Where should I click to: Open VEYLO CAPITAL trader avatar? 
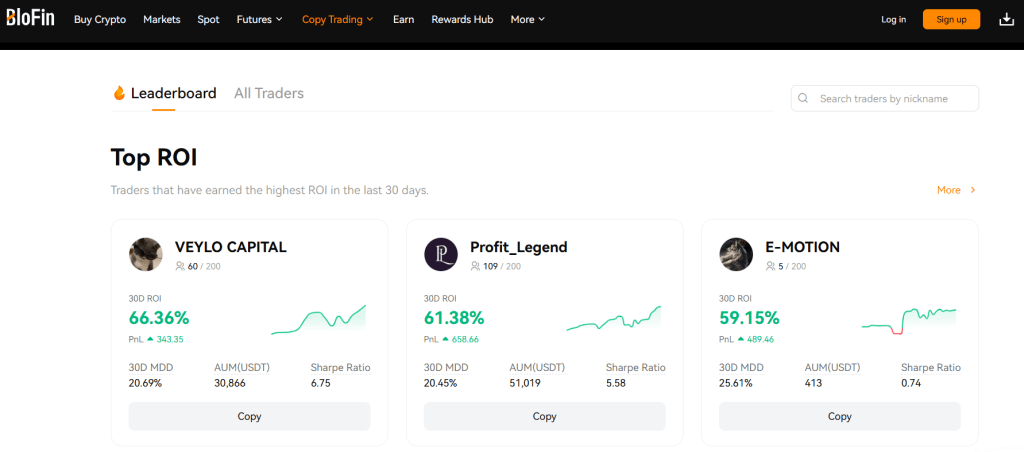(146, 255)
